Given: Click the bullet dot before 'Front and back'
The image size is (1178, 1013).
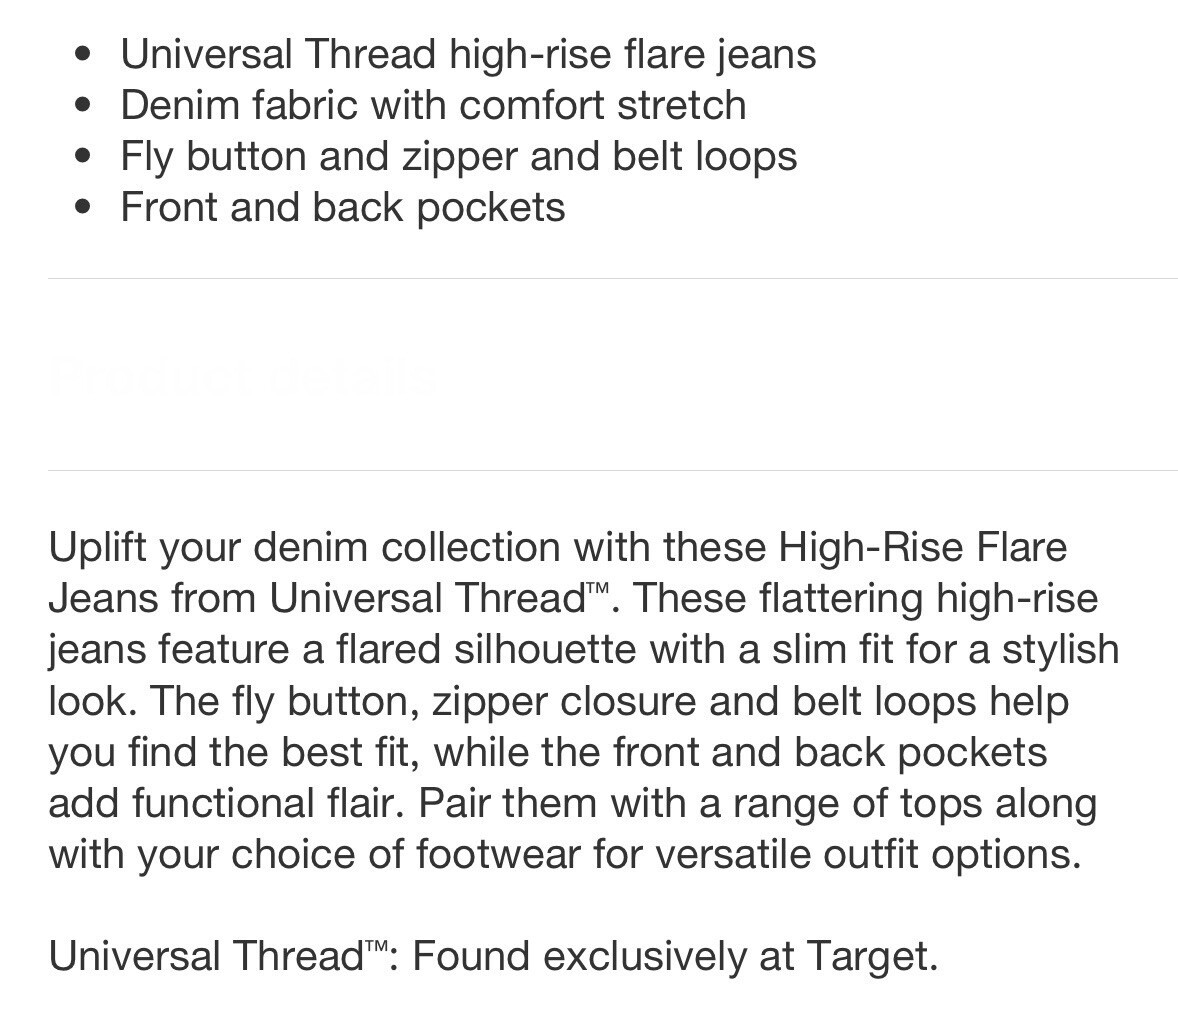Looking at the screenshot, I should [x=83, y=208].
